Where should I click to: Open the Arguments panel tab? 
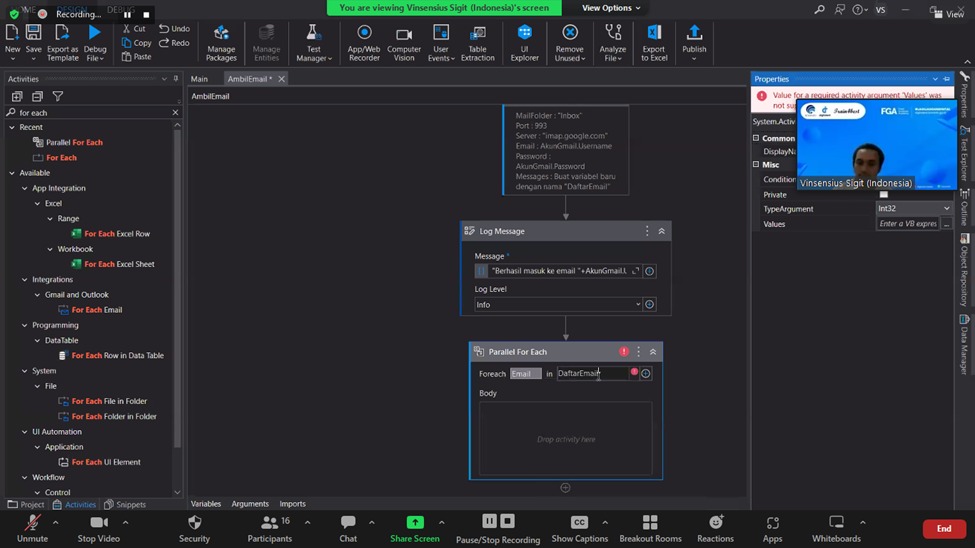coord(250,504)
